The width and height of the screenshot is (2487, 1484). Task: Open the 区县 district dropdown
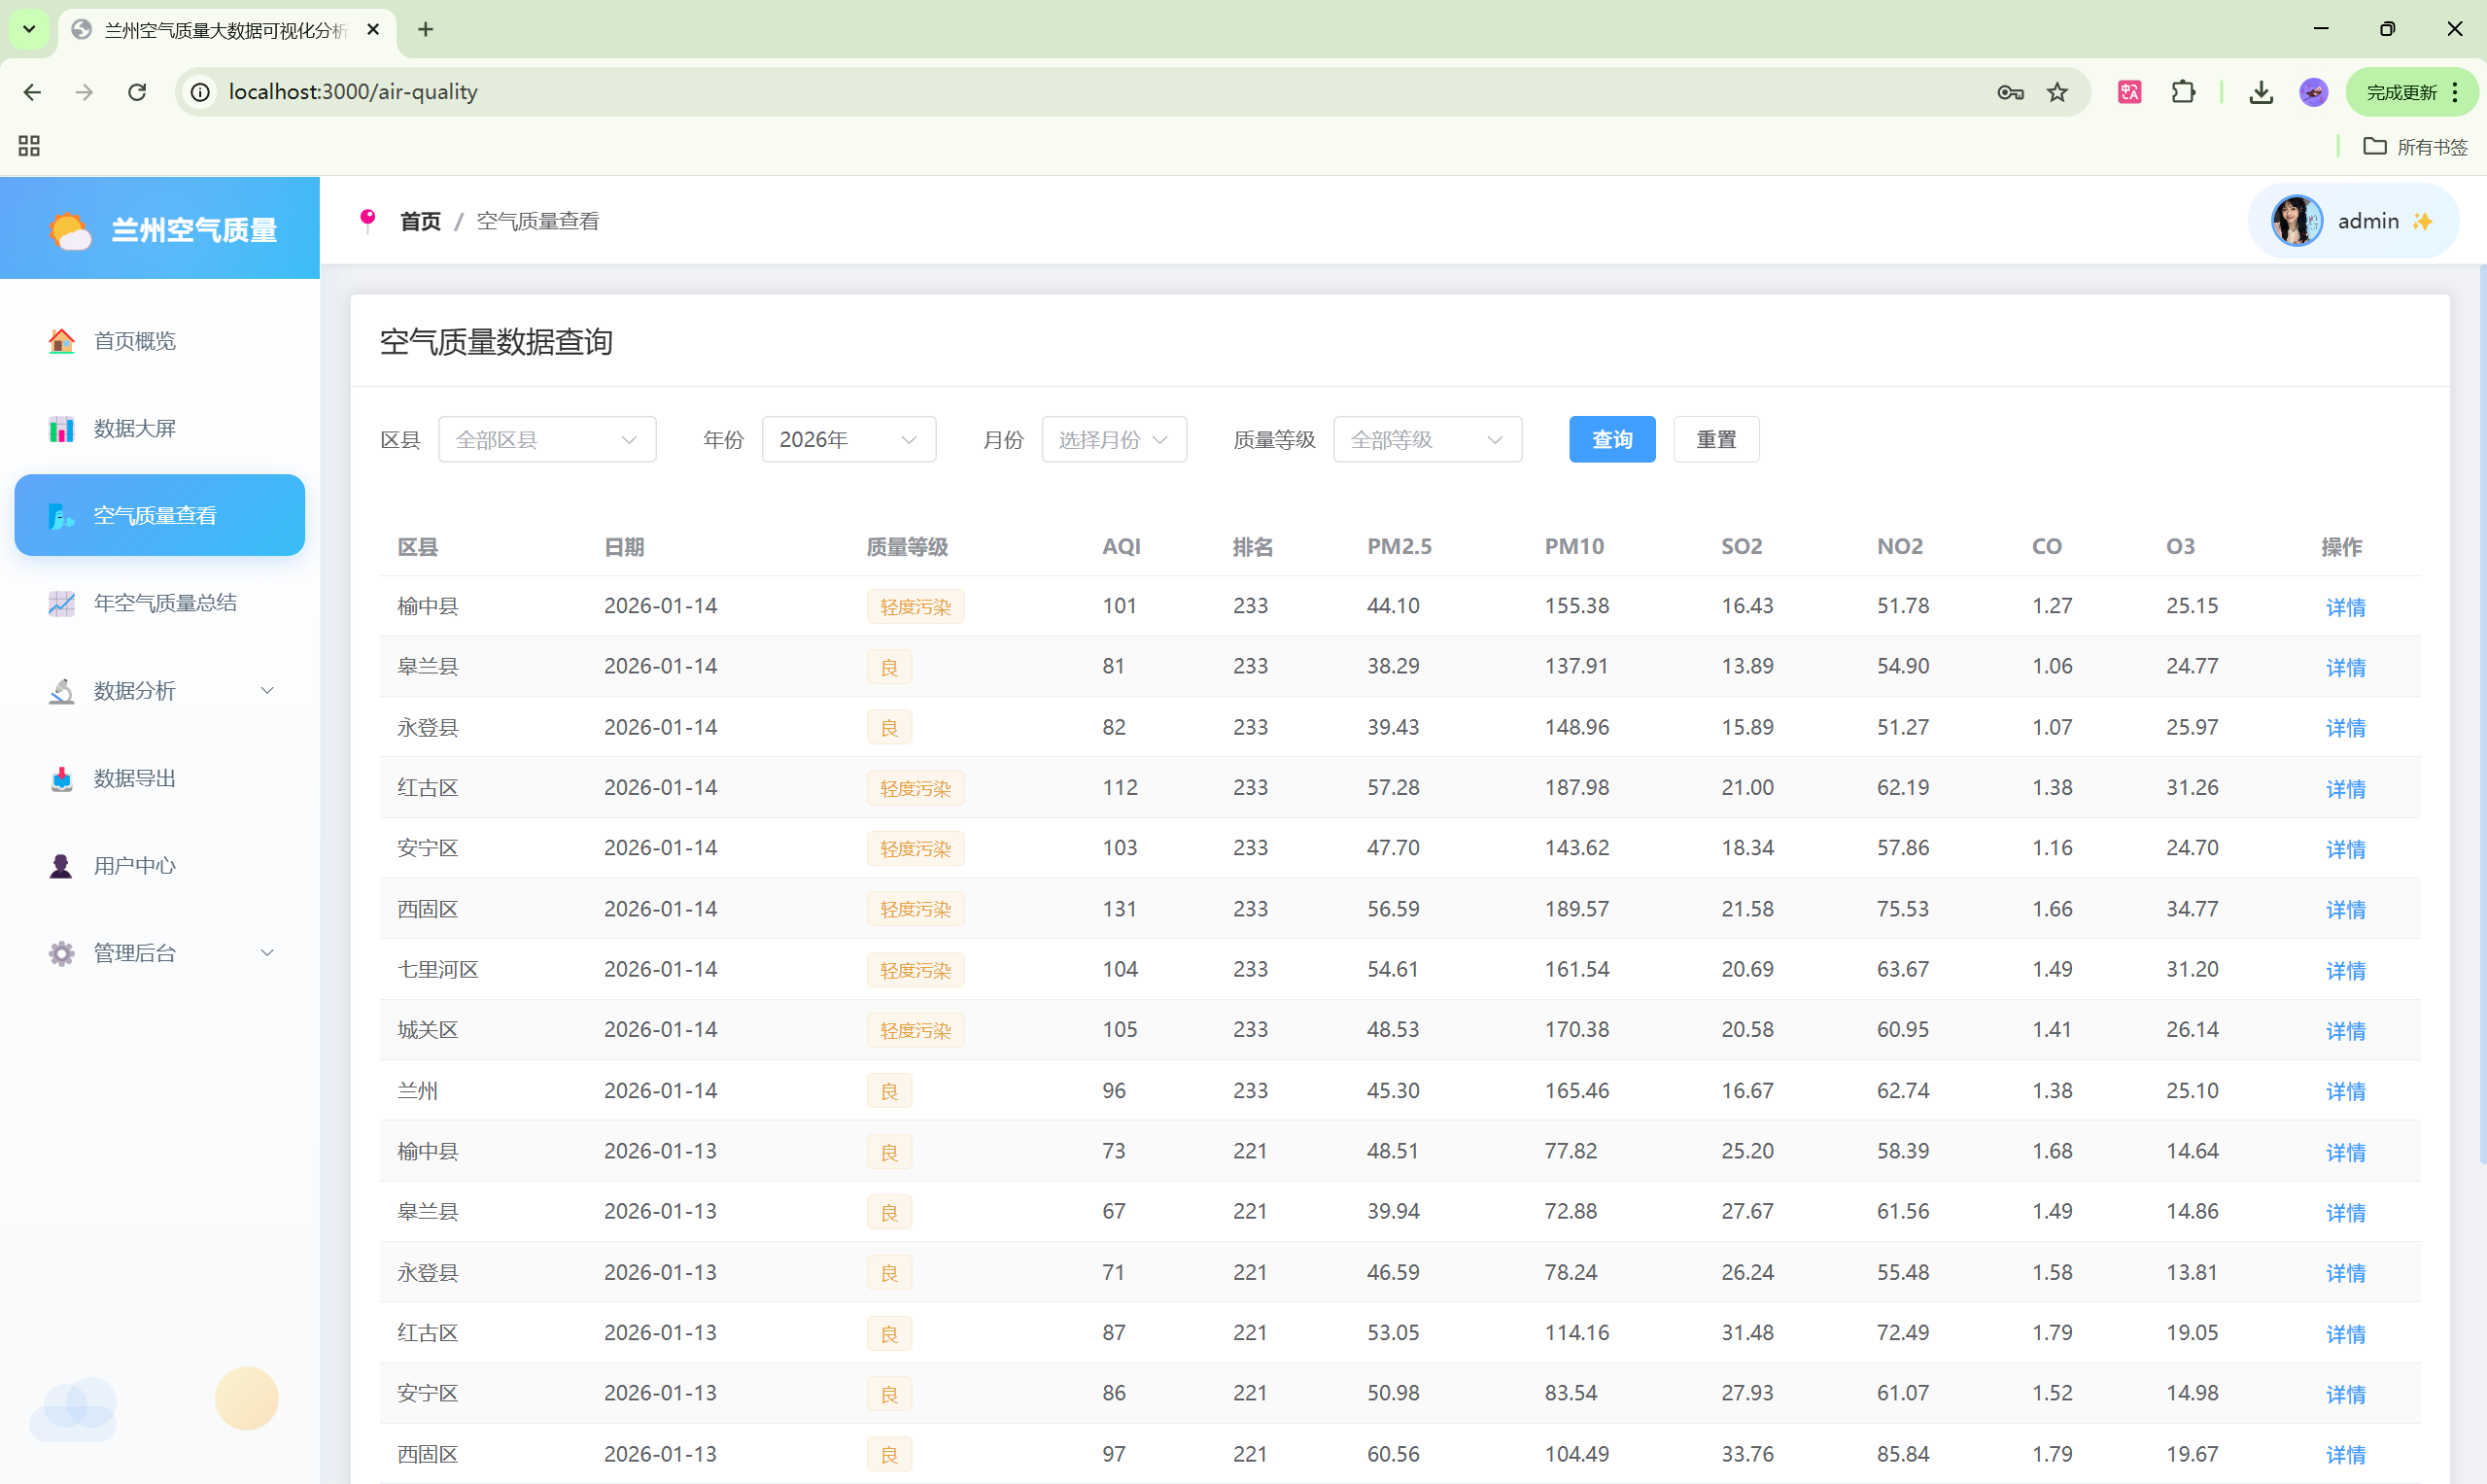point(547,440)
